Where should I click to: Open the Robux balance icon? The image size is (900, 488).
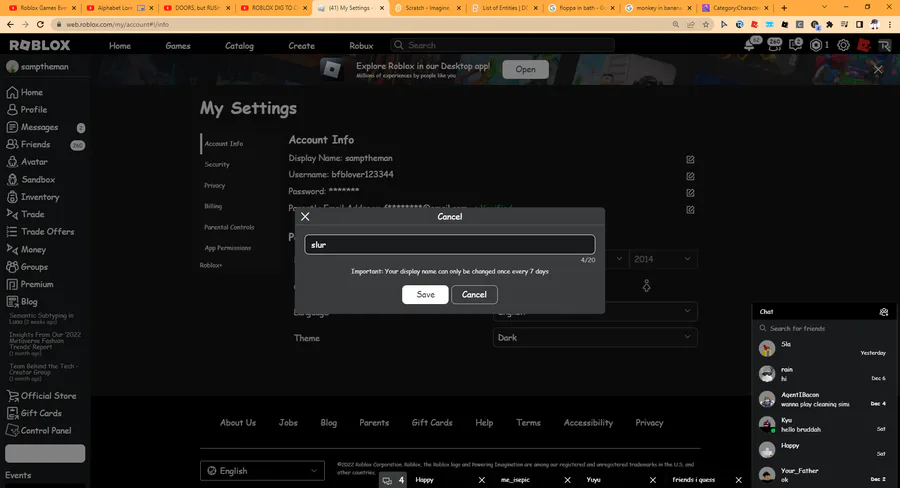tap(818, 45)
